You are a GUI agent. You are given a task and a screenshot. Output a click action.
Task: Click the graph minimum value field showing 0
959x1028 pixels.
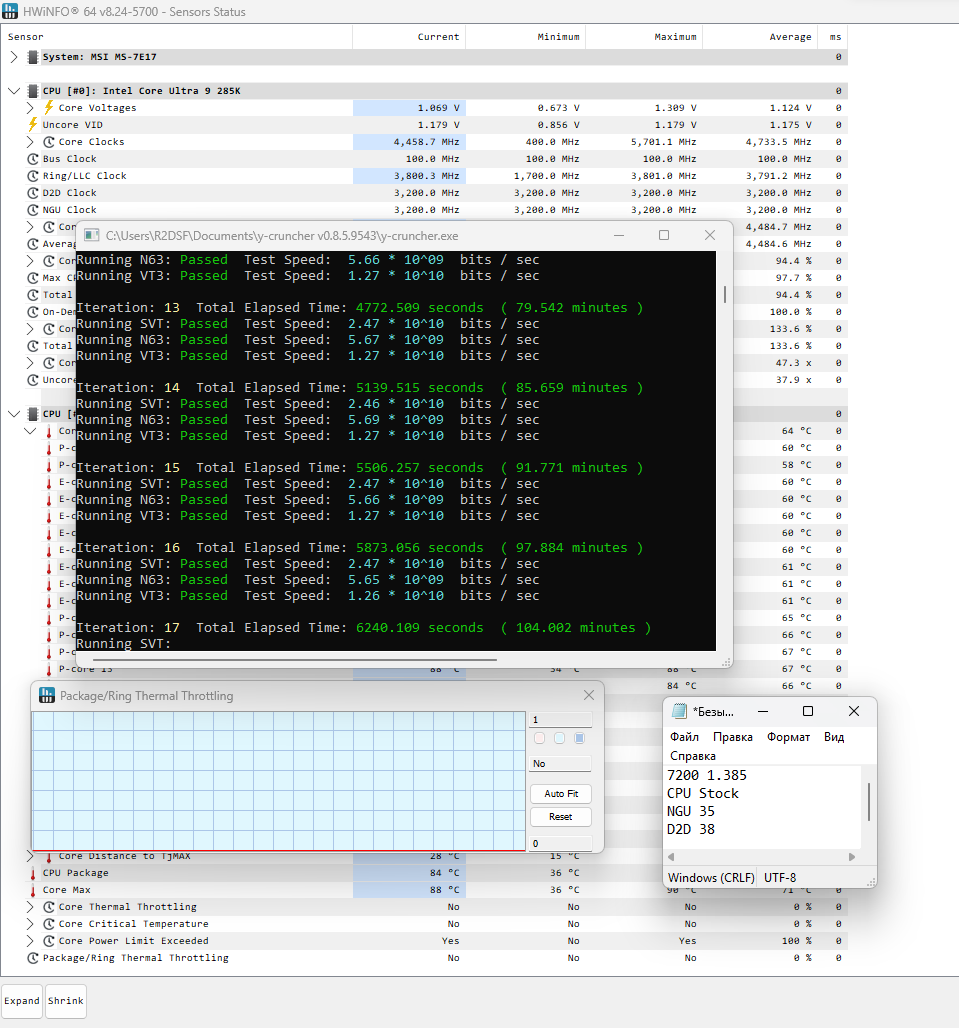[x=561, y=844]
